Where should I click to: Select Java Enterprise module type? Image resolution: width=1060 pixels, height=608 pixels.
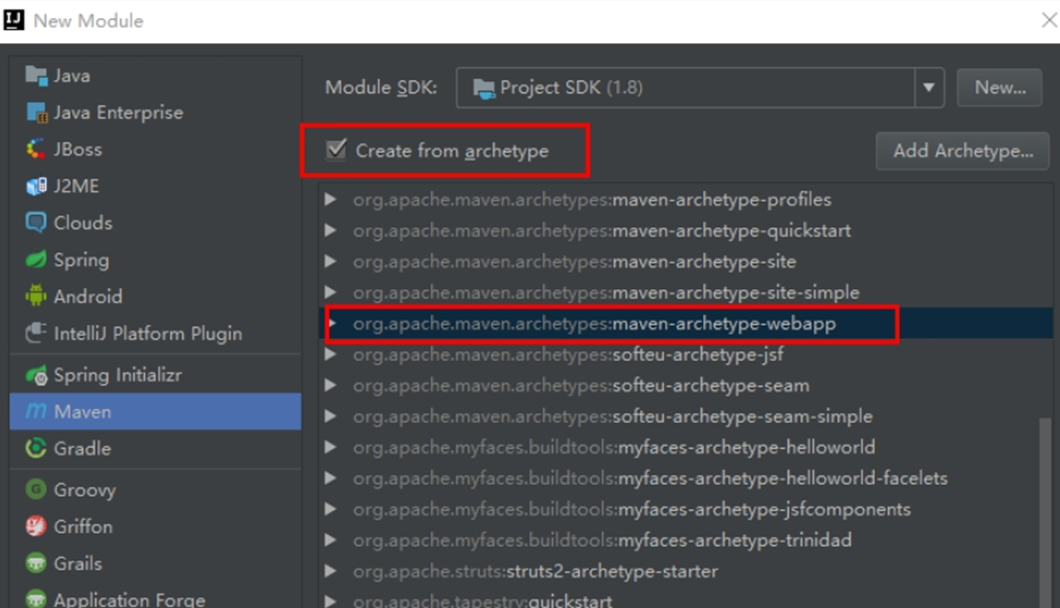tap(155, 112)
